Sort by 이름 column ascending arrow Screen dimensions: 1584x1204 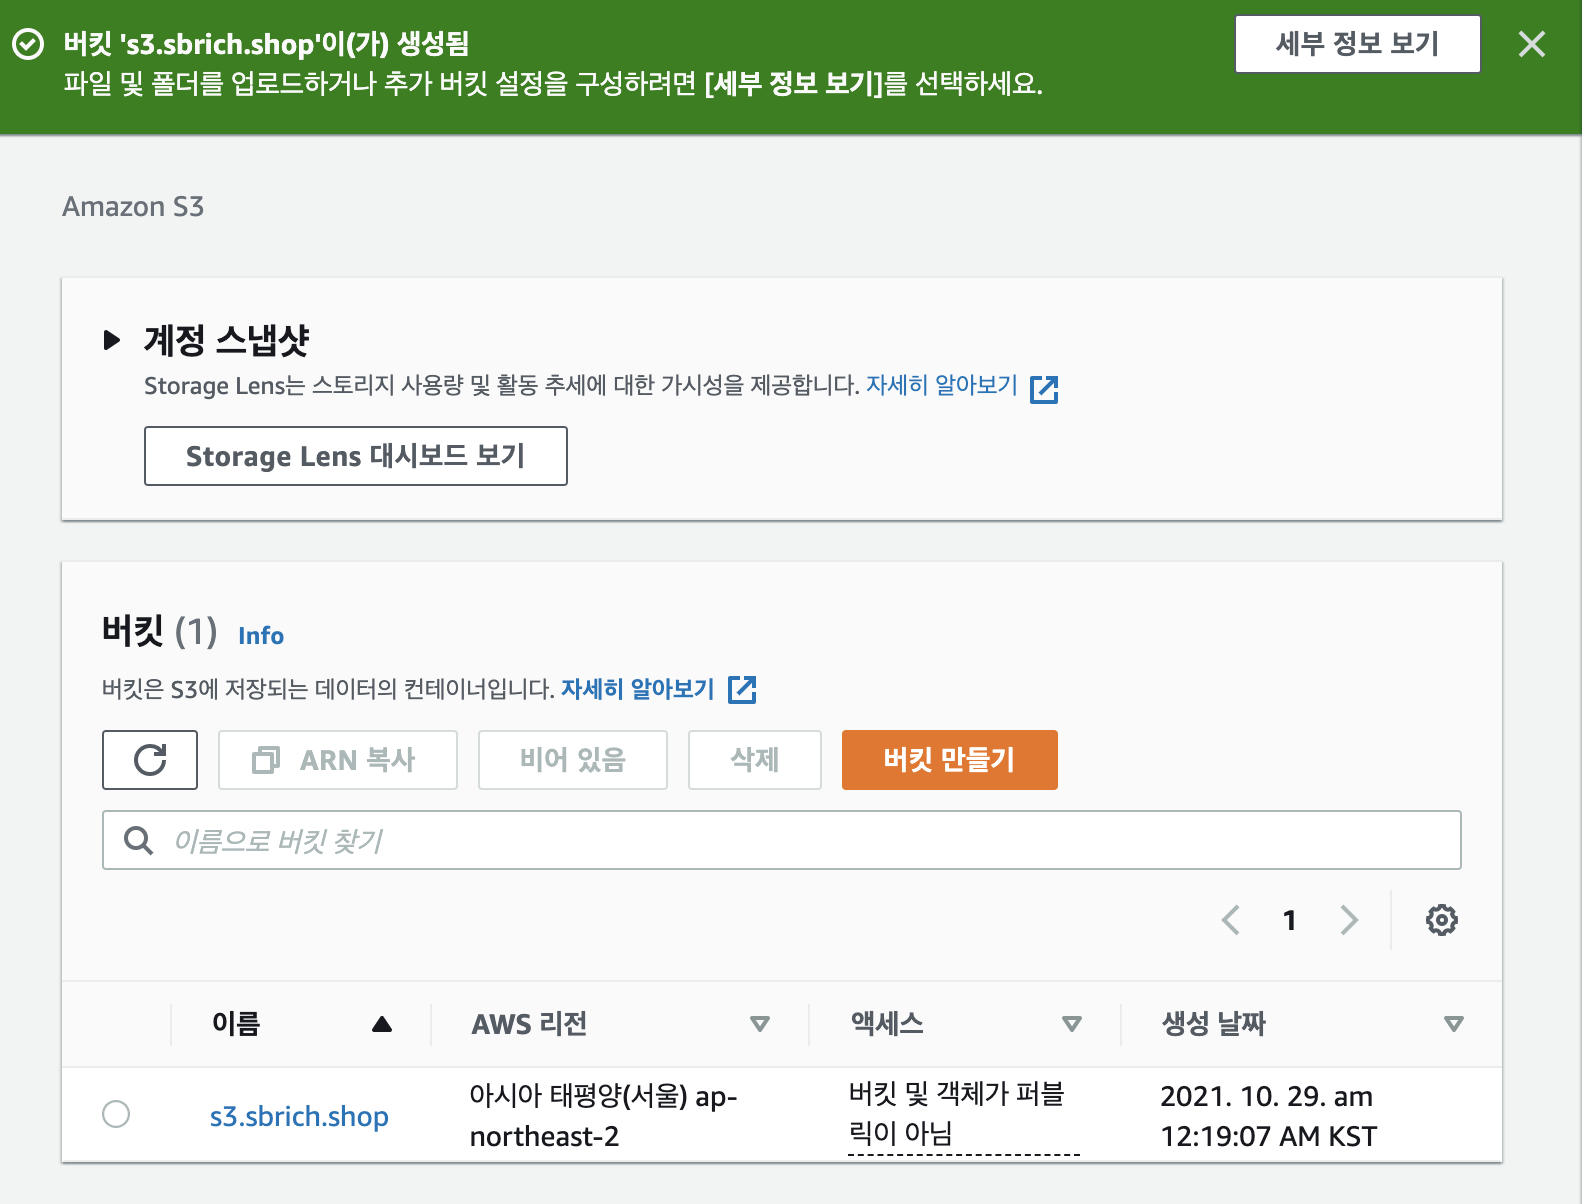coord(381,1024)
